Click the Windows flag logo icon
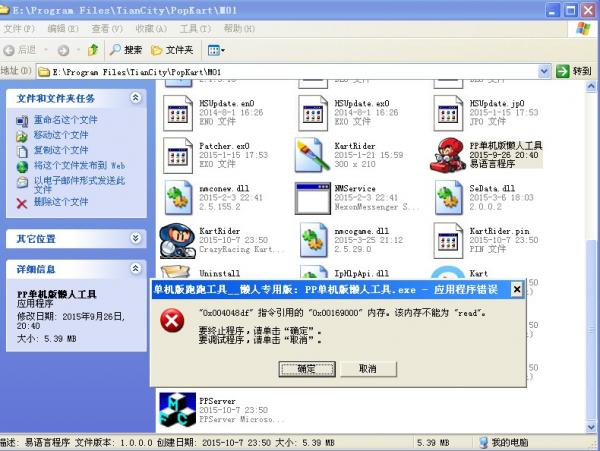 click(x=583, y=29)
